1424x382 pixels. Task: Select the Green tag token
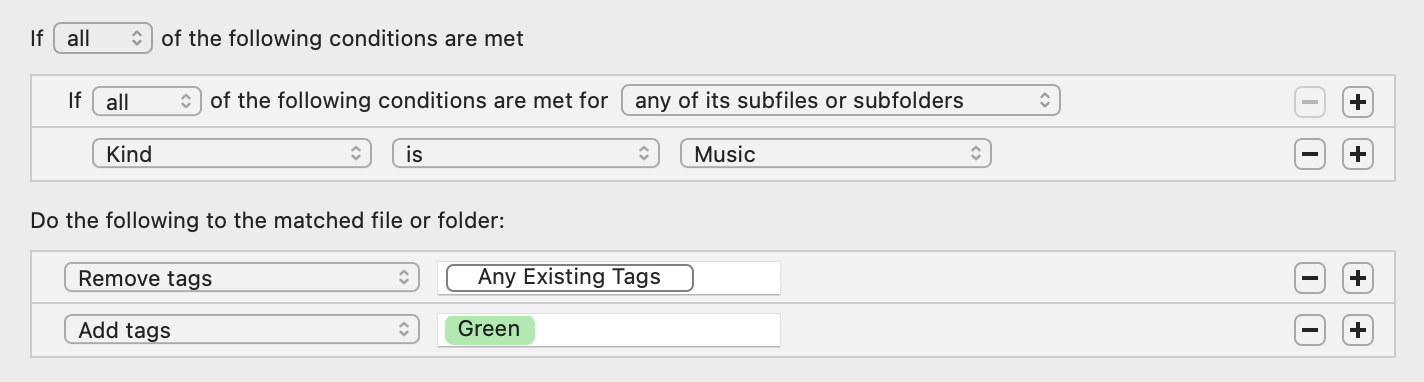click(490, 329)
